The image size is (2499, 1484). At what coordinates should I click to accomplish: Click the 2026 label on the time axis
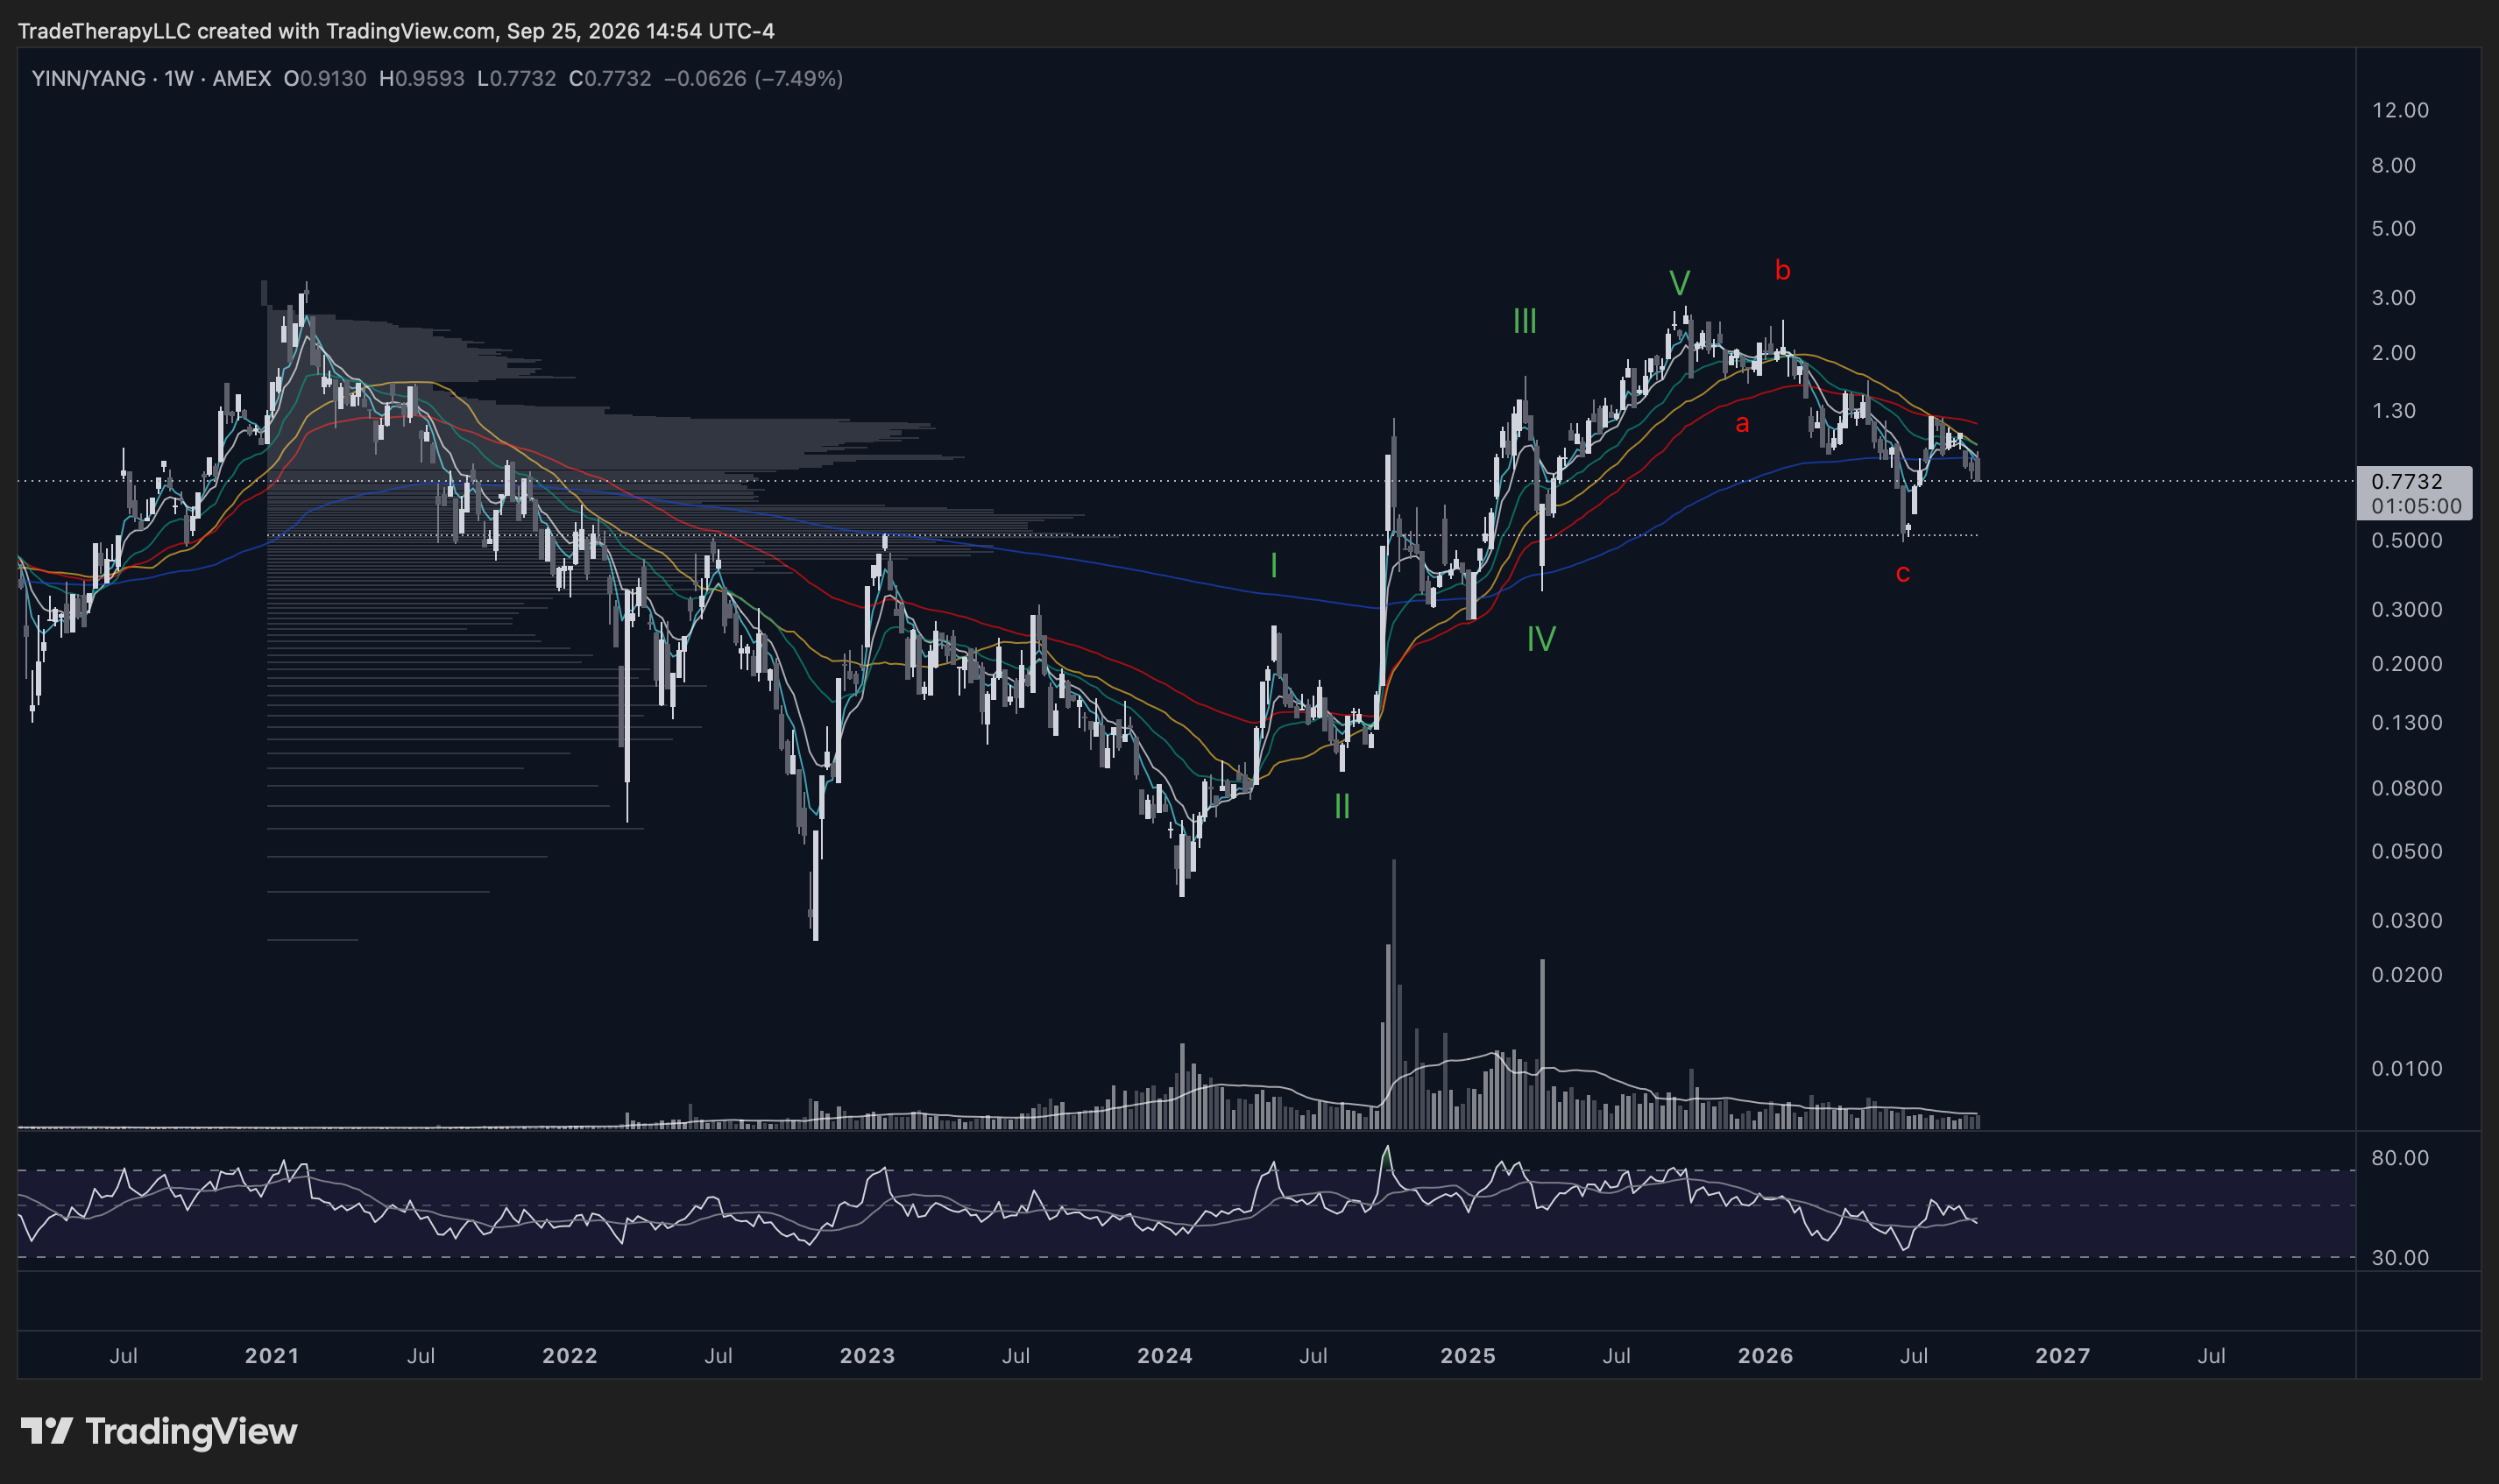coord(1766,1356)
